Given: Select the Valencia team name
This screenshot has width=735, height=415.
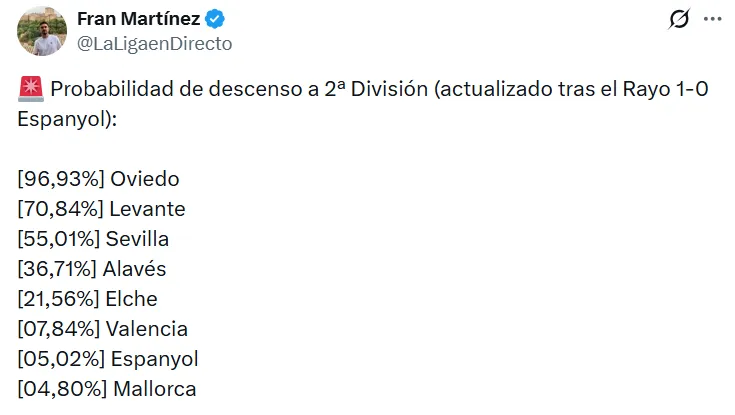Looking at the screenshot, I should point(149,329).
